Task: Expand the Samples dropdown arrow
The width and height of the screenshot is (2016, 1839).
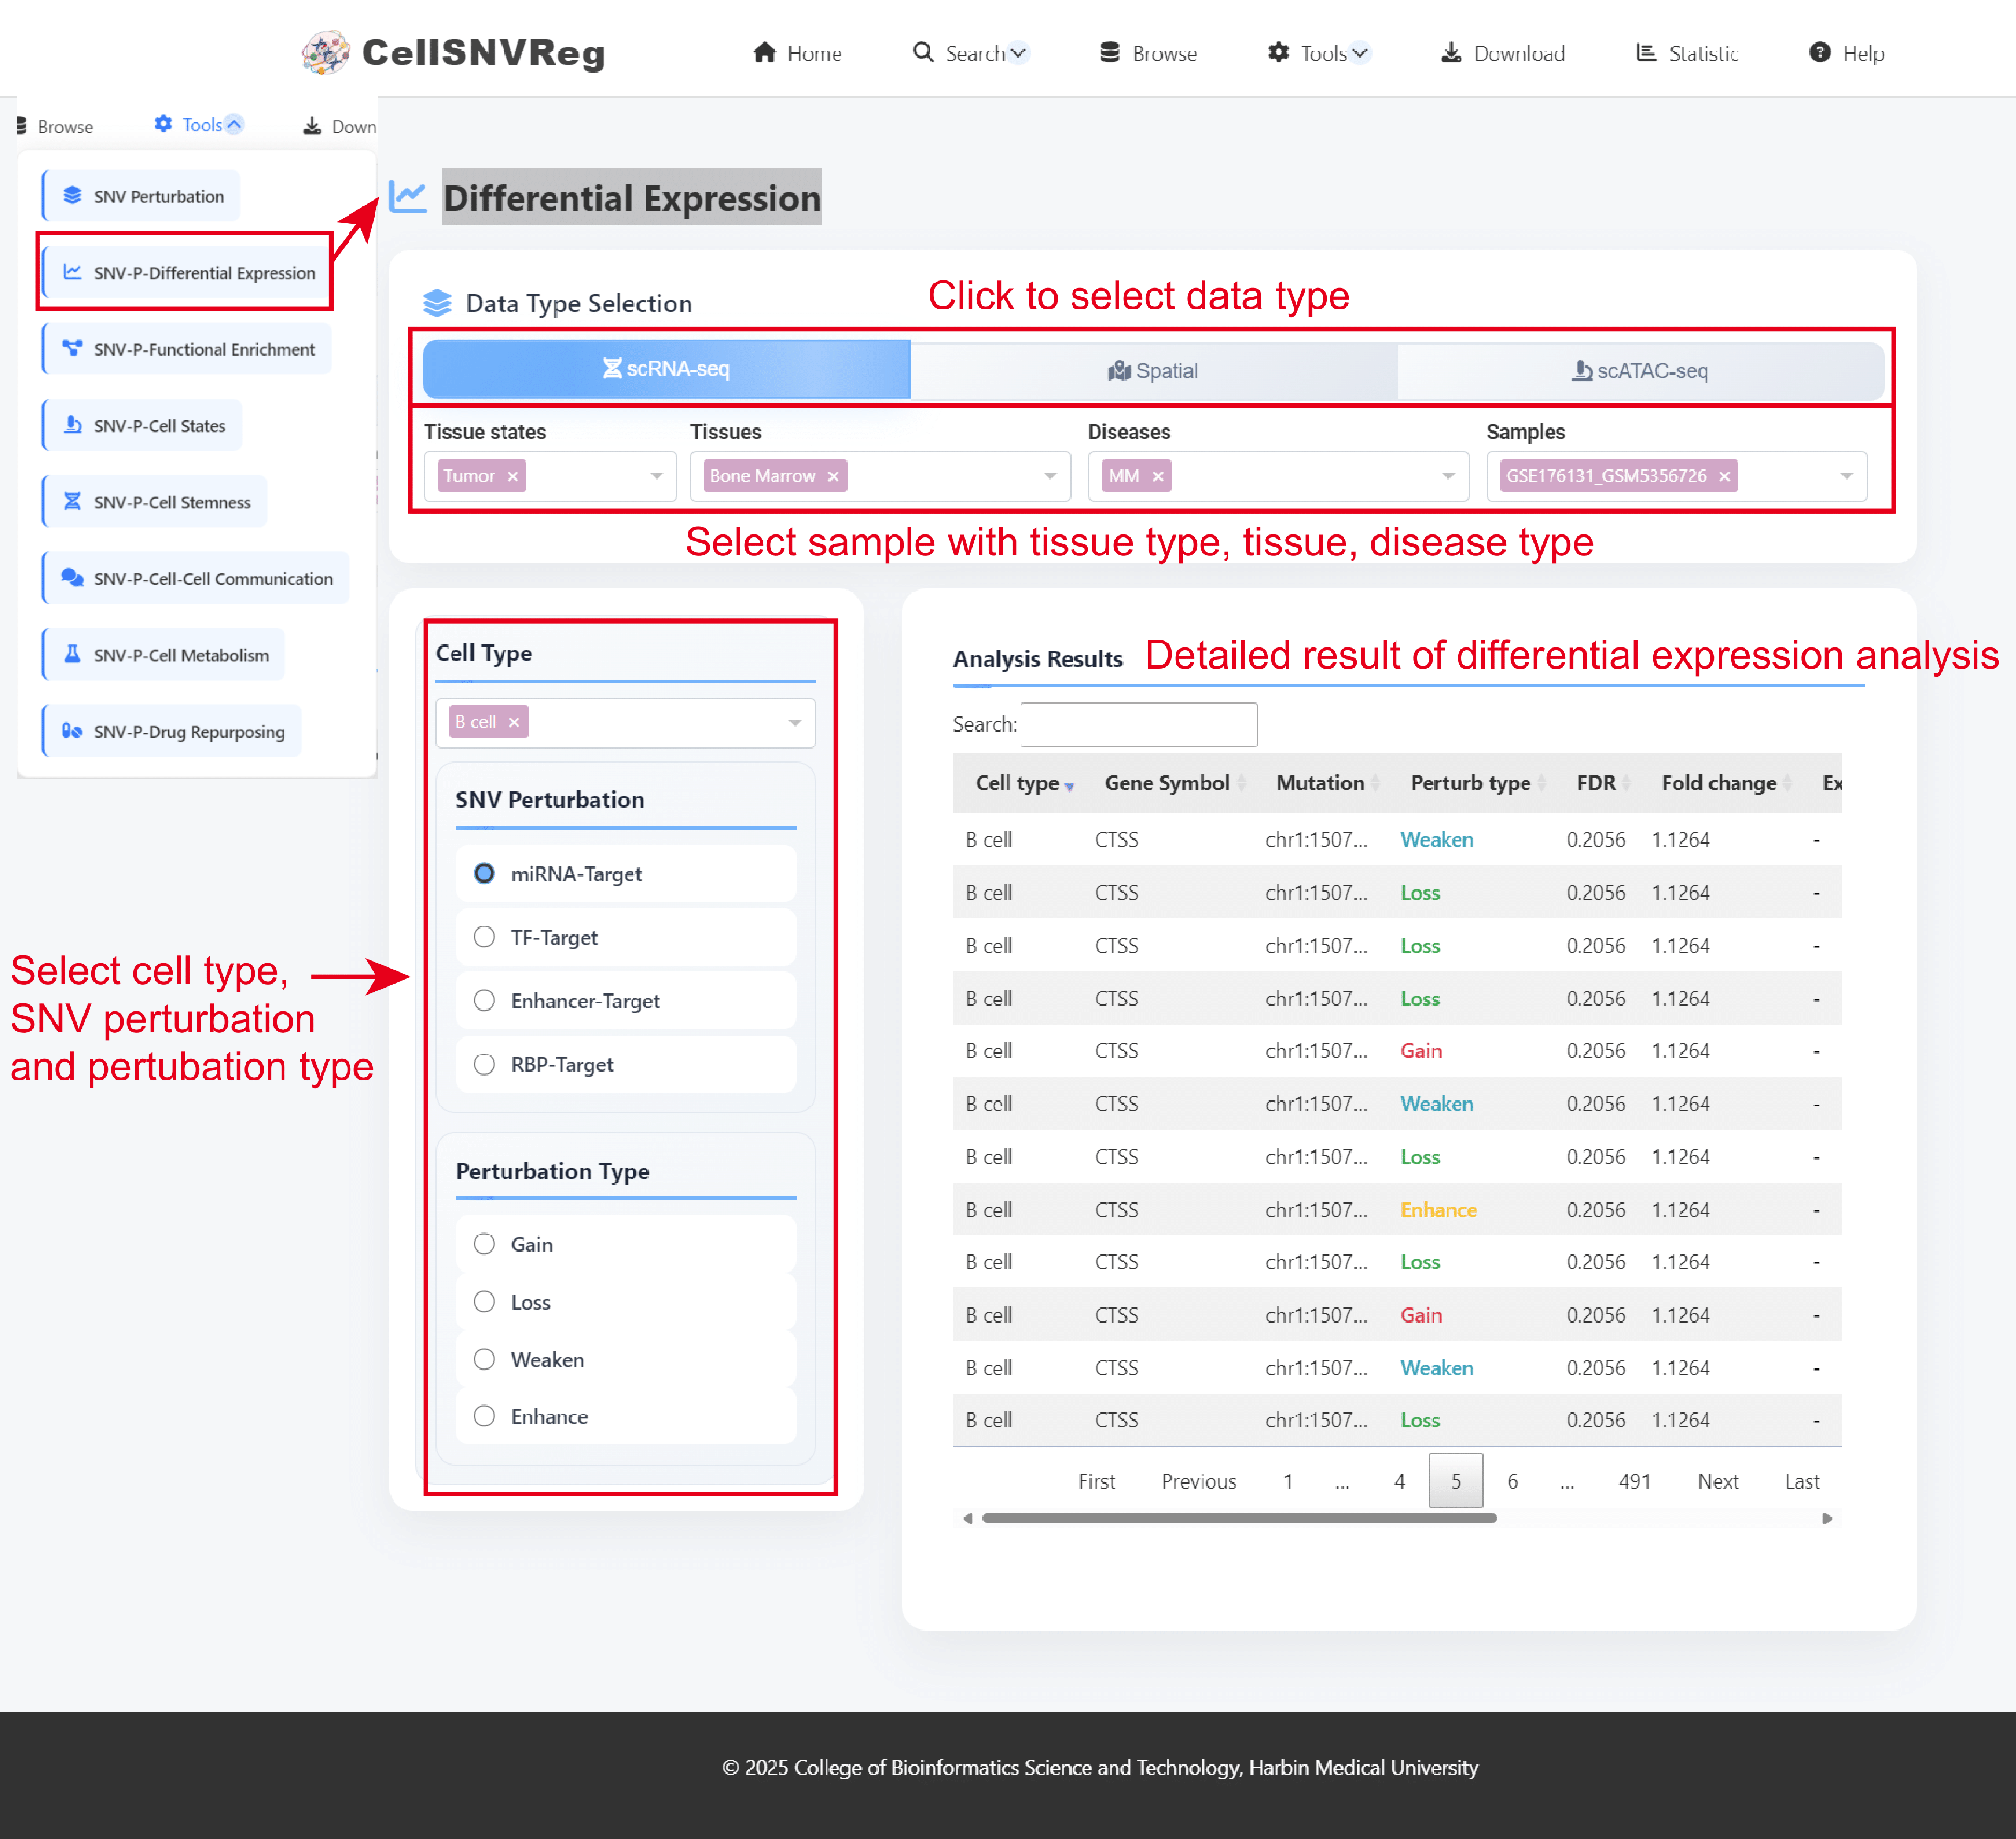Action: tap(1847, 476)
